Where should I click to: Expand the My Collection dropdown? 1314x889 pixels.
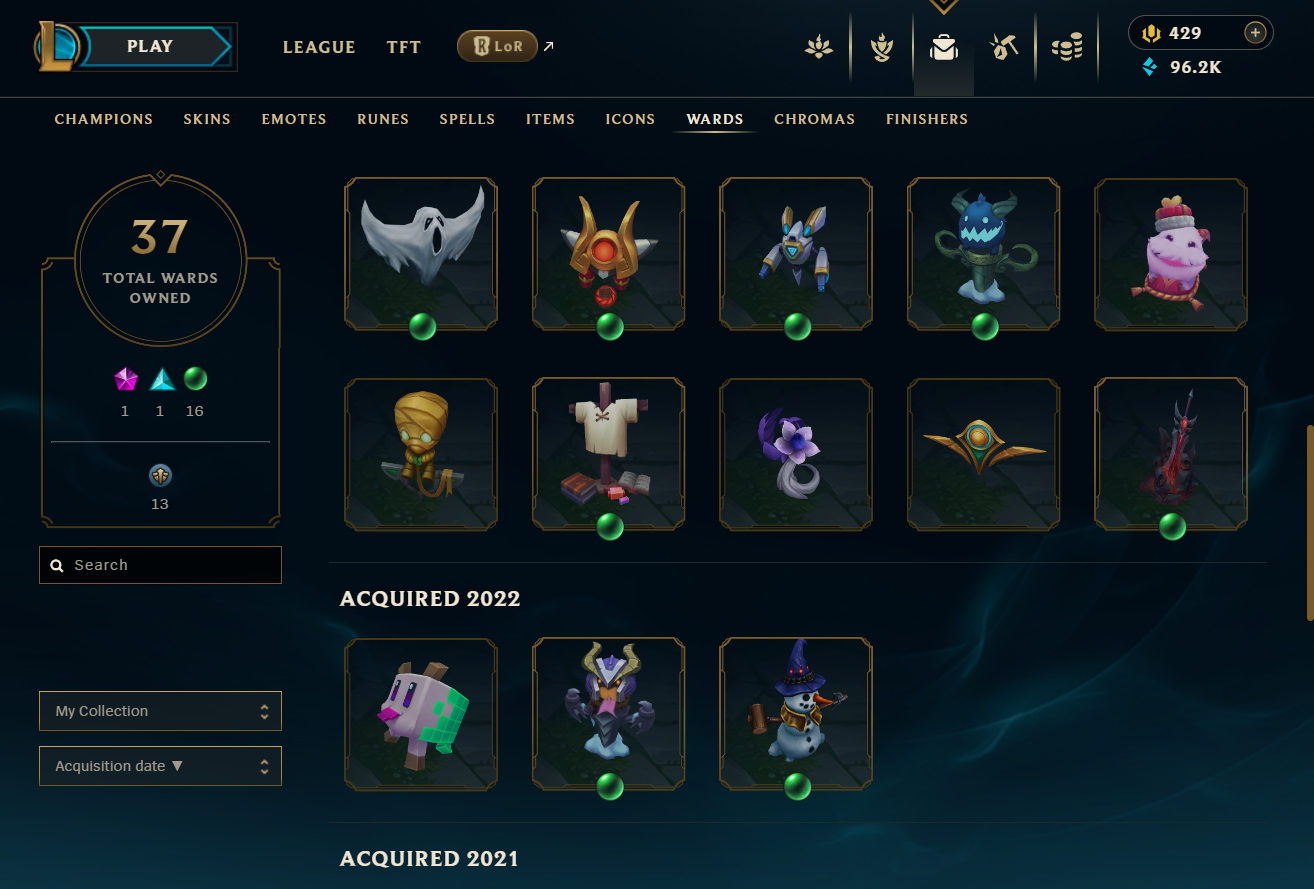point(160,711)
